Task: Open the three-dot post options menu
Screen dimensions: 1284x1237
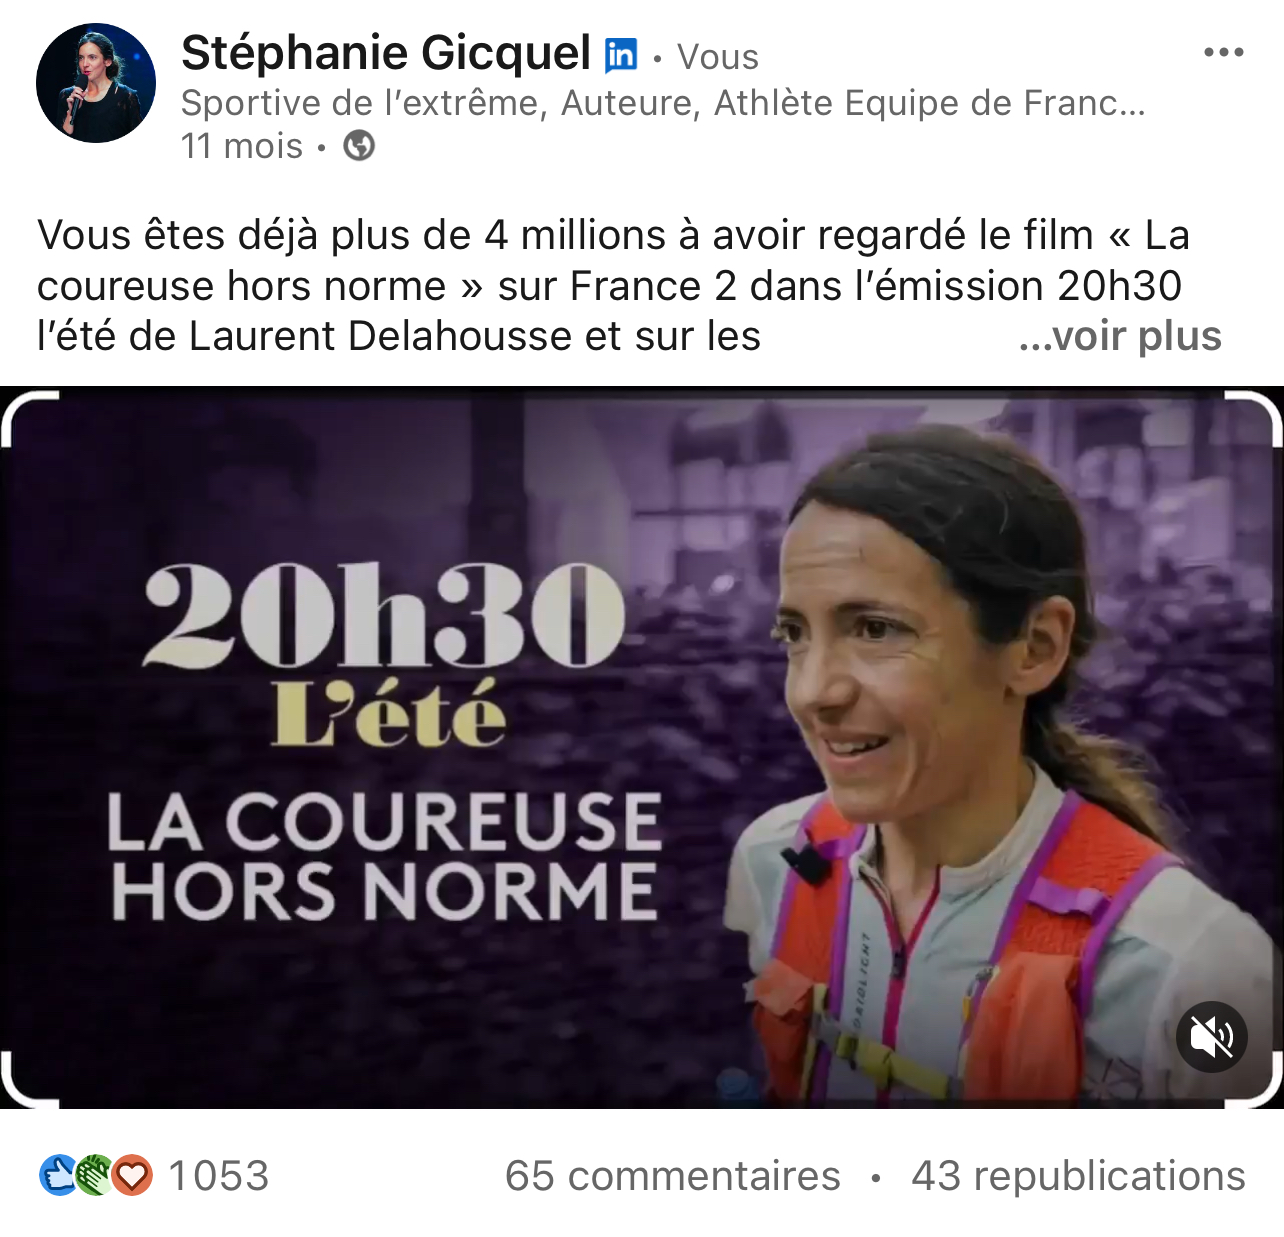Action: [1223, 53]
